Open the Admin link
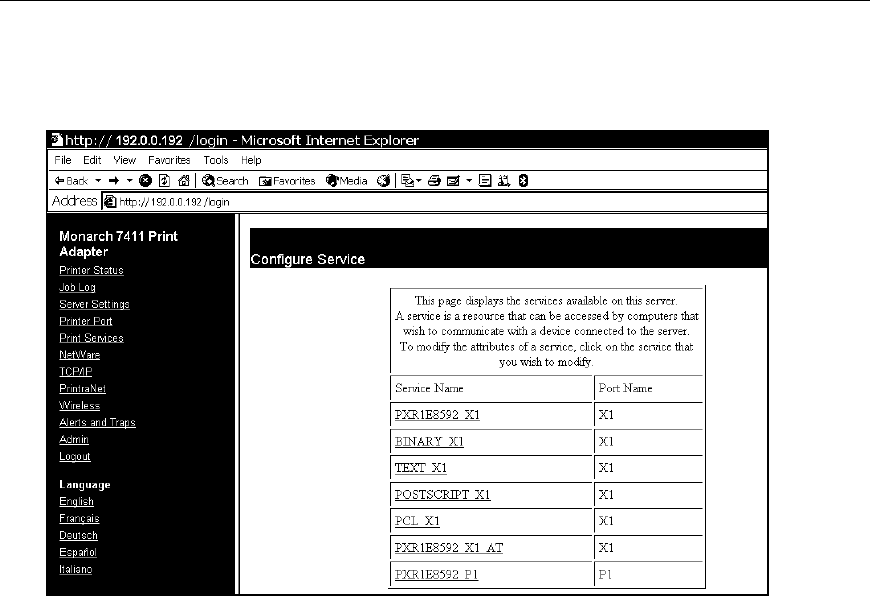The image size is (870, 596). (74, 439)
